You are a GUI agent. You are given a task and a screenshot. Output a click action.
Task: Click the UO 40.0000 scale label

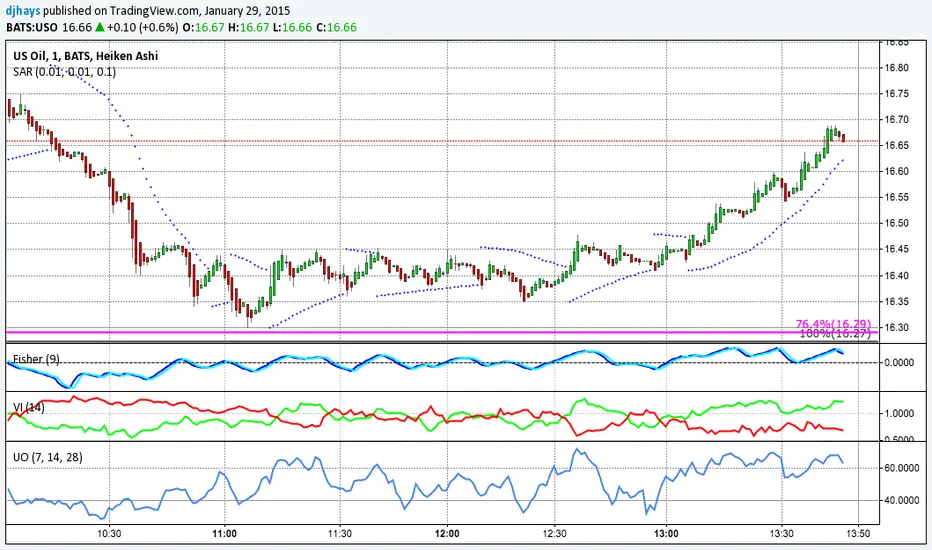(x=902, y=500)
